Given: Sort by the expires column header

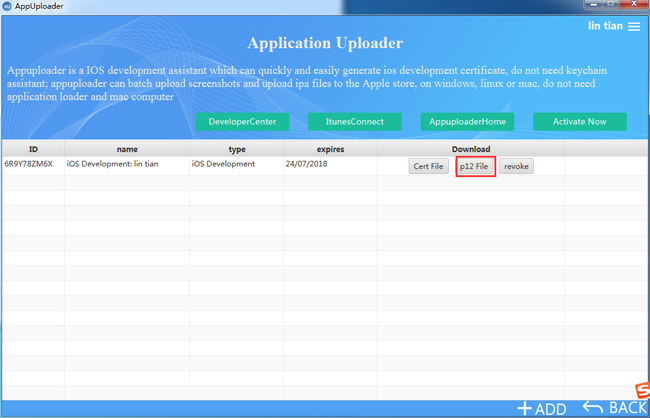Looking at the screenshot, I should [330, 149].
